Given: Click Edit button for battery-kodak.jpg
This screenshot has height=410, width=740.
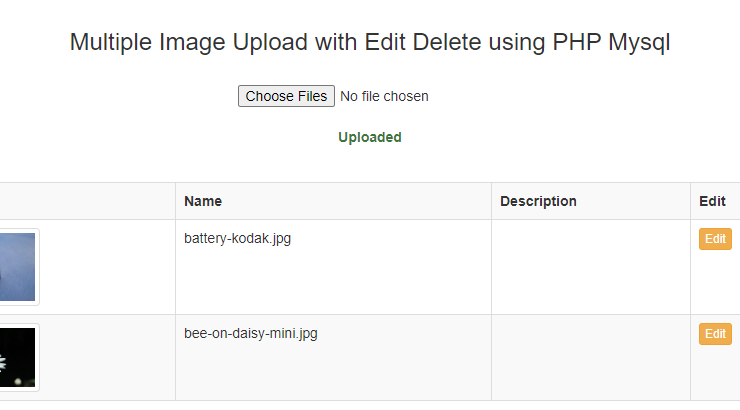Looking at the screenshot, I should [x=715, y=239].
